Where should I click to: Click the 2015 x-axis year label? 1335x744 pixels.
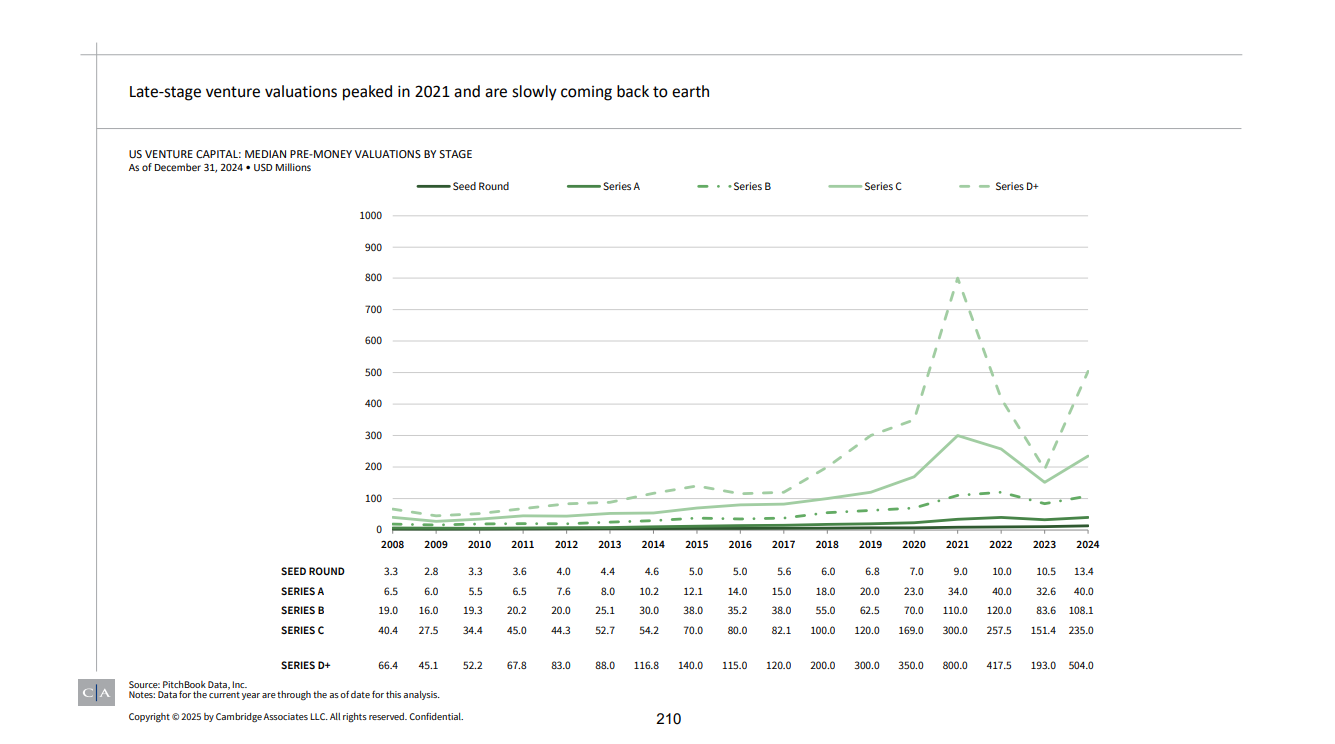point(697,545)
